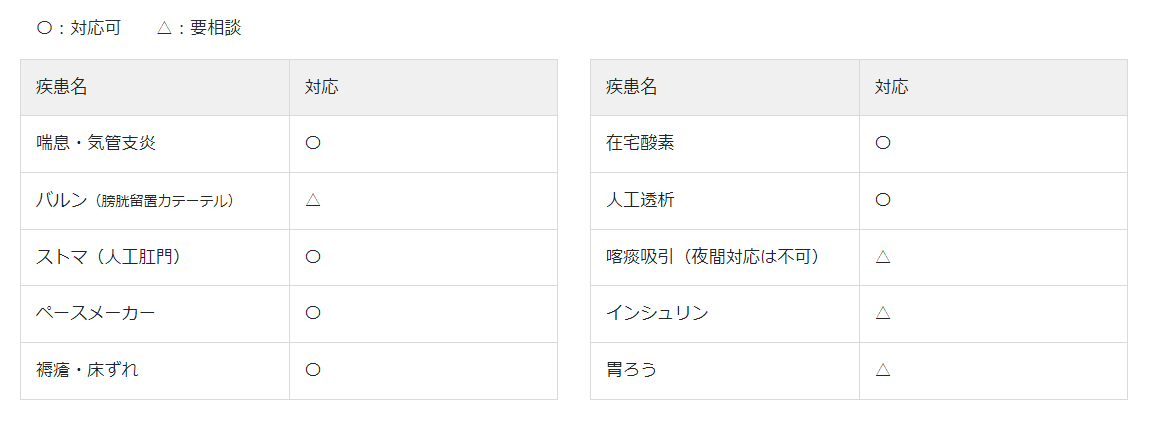Select the circle symbol beside 人工透析
This screenshot has width=1158, height=426.
pyautogui.click(x=883, y=200)
